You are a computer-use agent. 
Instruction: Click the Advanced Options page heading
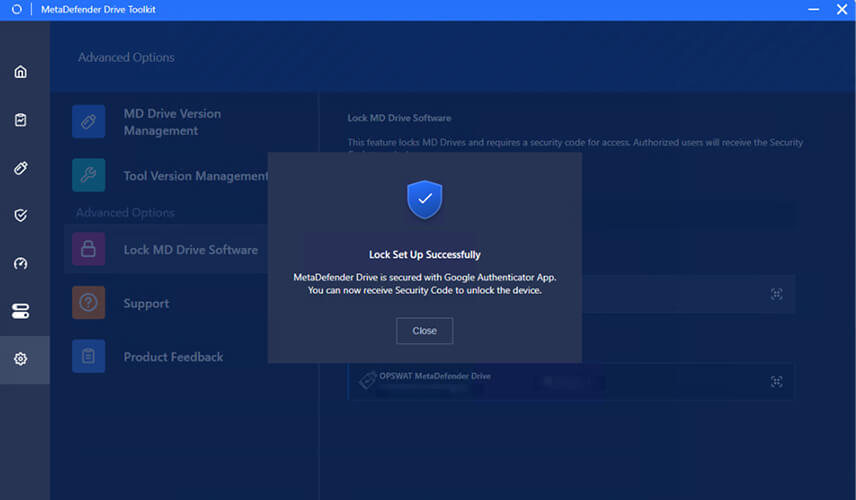126,57
